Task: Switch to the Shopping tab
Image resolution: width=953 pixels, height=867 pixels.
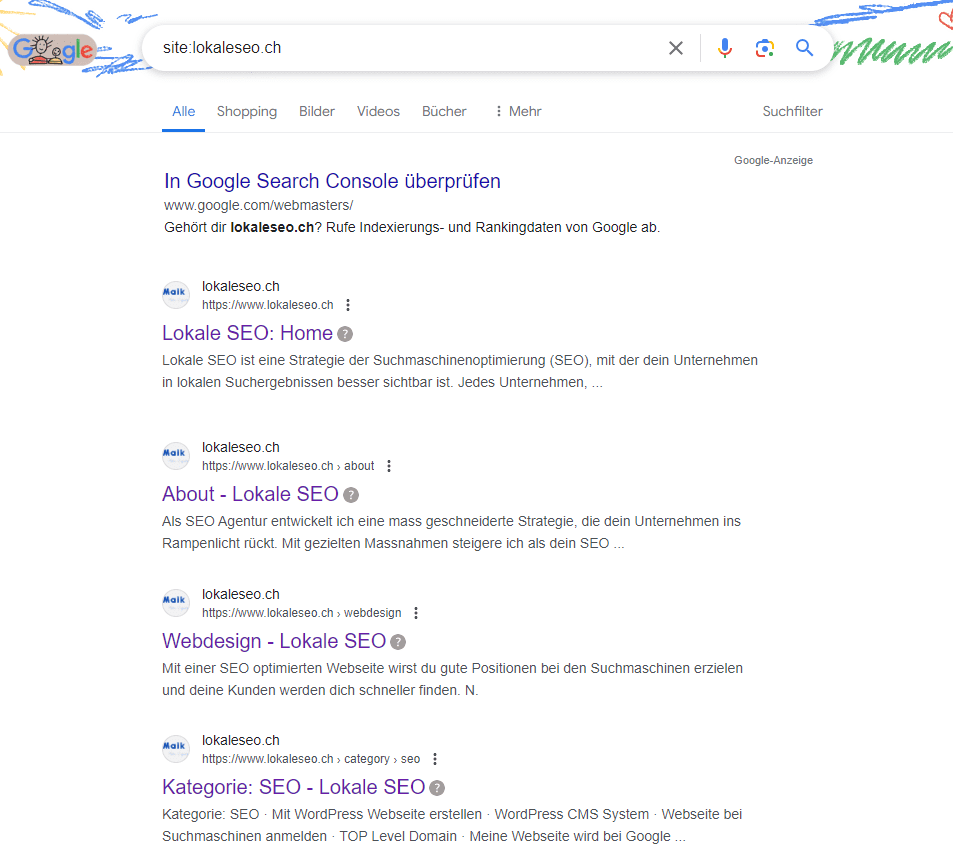Action: pyautogui.click(x=247, y=112)
